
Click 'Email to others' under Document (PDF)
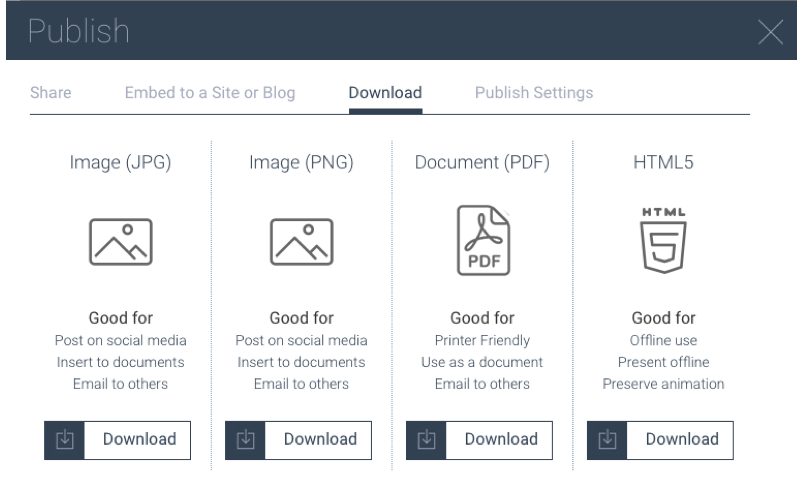click(x=482, y=384)
